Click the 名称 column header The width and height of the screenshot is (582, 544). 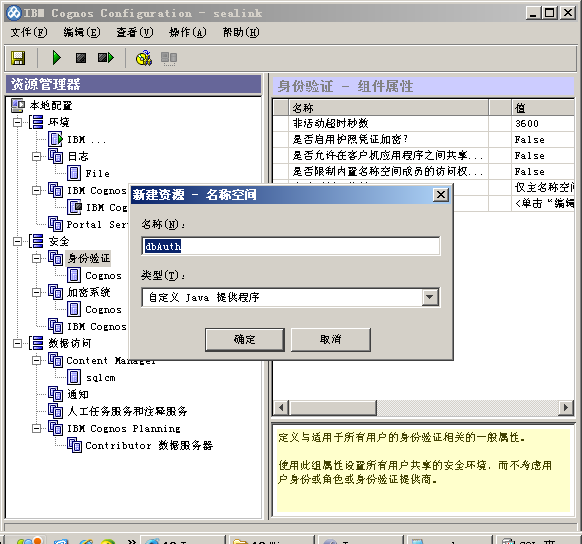(388, 108)
